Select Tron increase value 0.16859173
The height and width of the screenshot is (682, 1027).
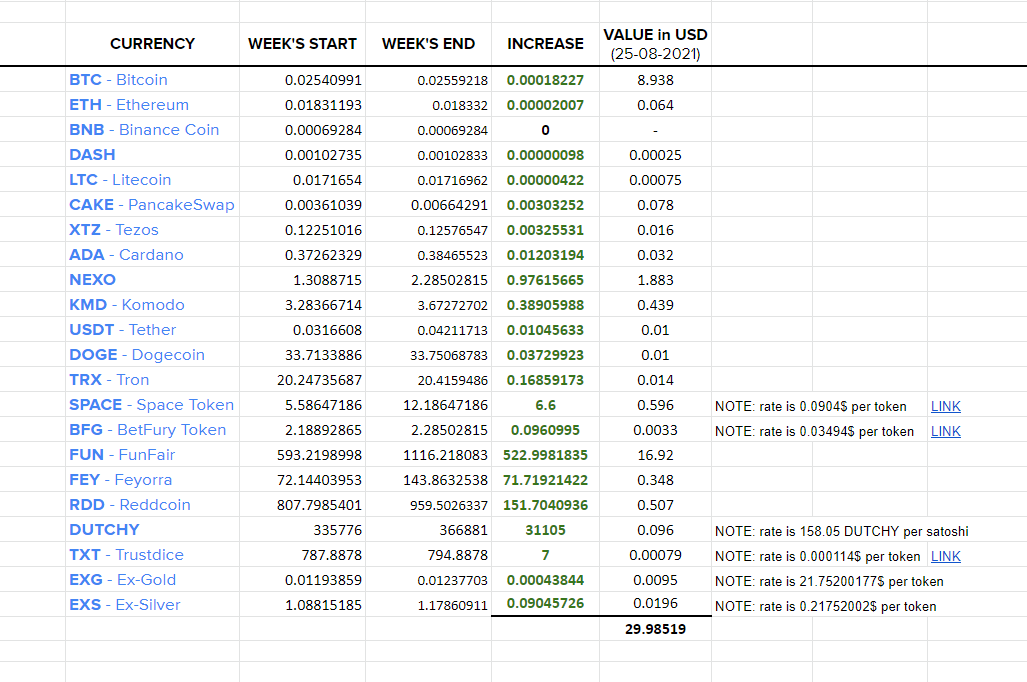click(x=545, y=380)
